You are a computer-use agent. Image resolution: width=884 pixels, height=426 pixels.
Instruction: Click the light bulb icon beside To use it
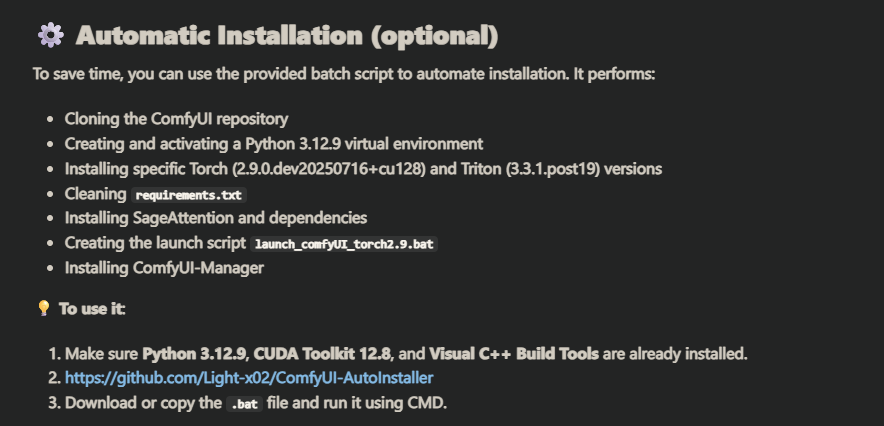[43, 308]
